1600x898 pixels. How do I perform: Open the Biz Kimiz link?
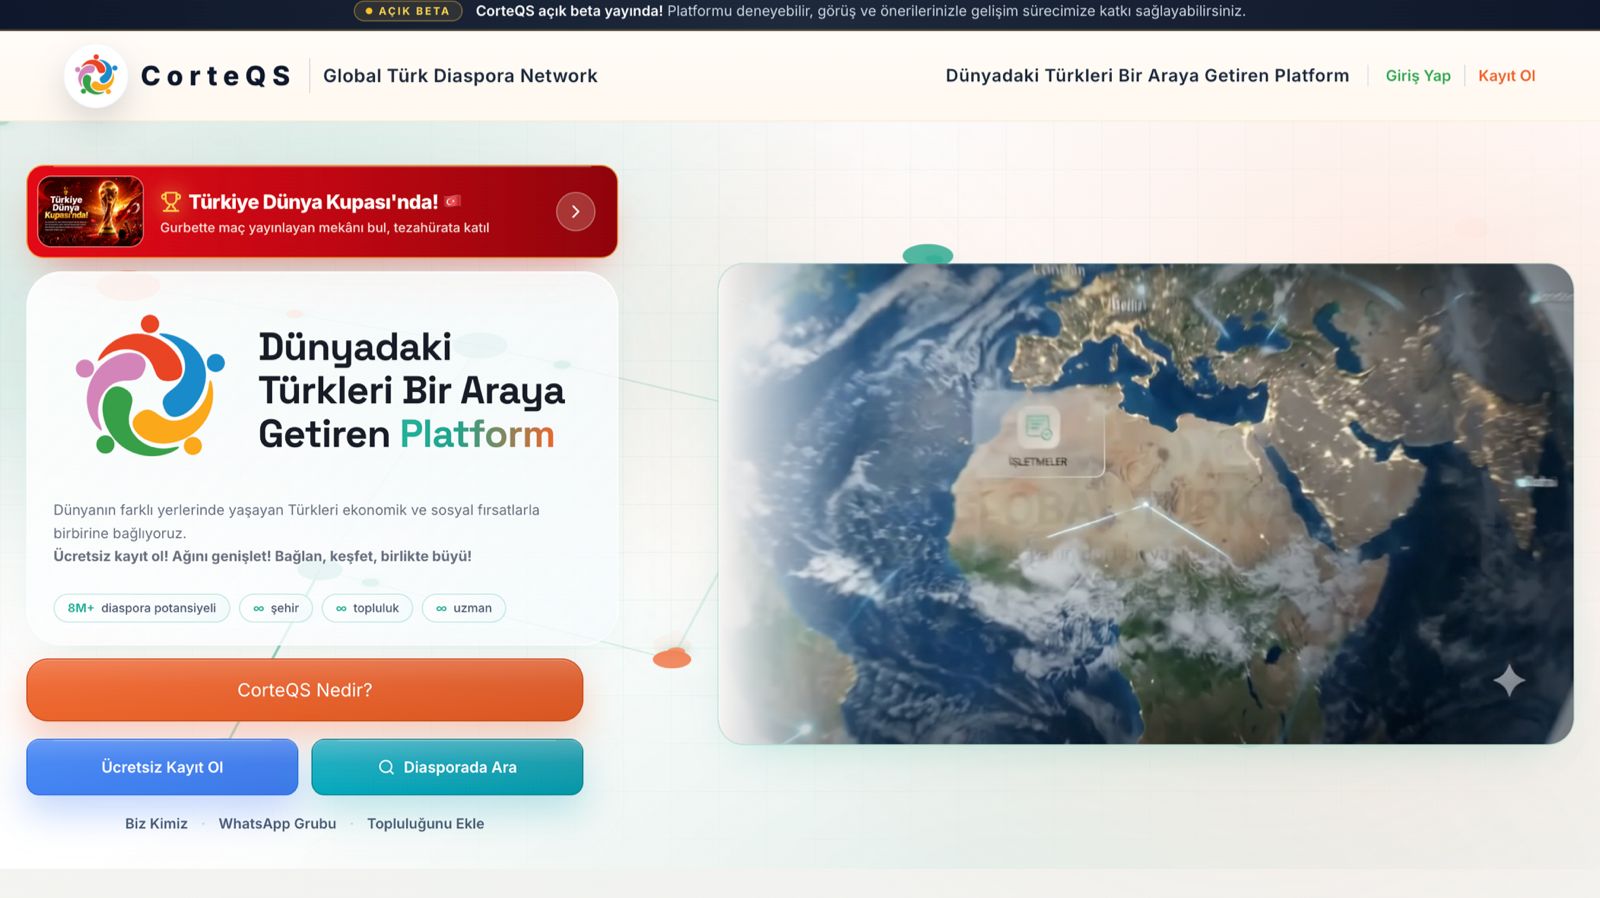(156, 824)
